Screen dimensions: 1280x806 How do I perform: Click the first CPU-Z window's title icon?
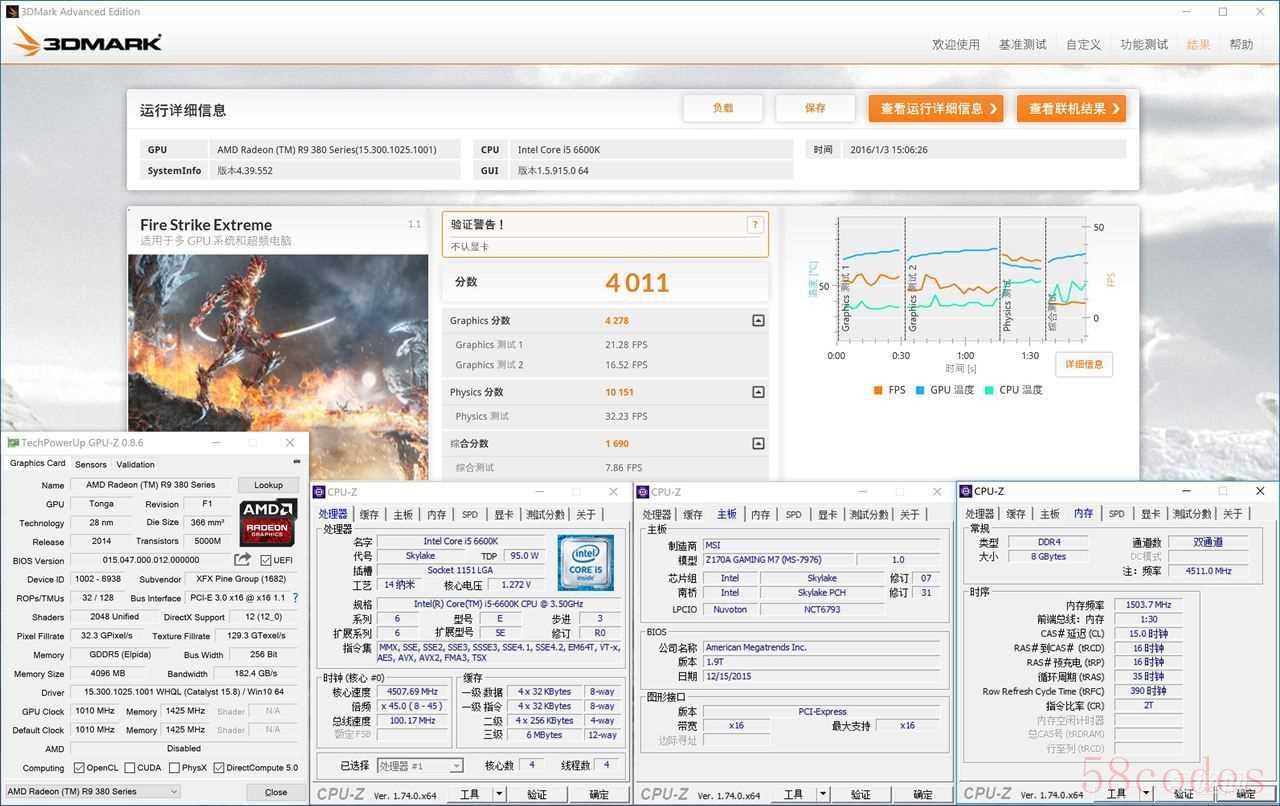pos(319,492)
